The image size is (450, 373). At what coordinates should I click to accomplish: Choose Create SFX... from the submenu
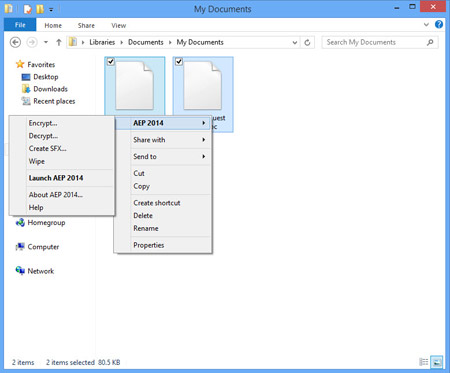62,149
